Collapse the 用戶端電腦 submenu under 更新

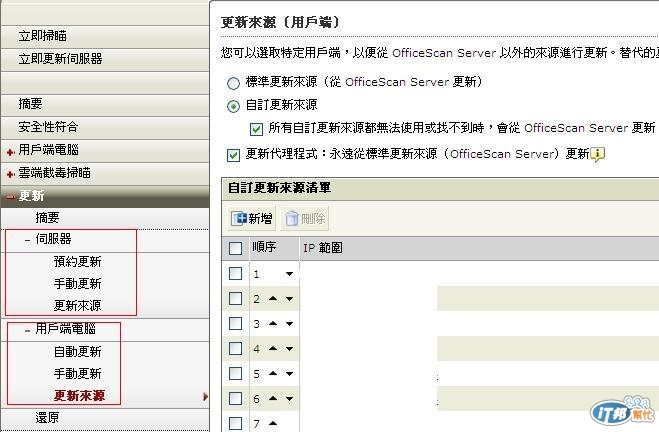(x=27, y=331)
